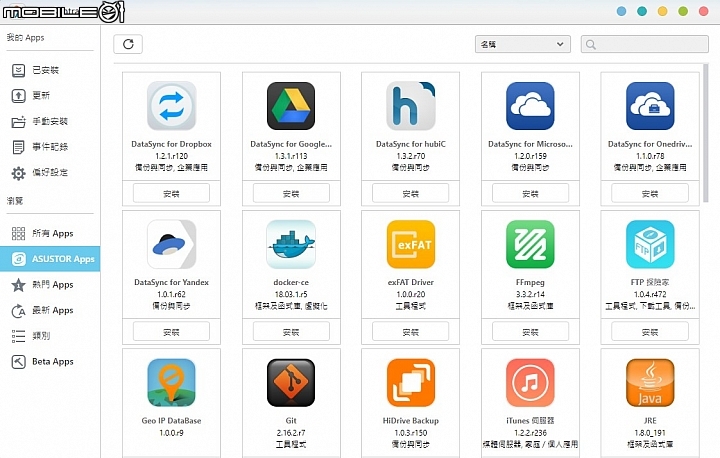This screenshot has height=458, width=720.
Task: Open the HiDrive Backup icon
Action: point(411,383)
